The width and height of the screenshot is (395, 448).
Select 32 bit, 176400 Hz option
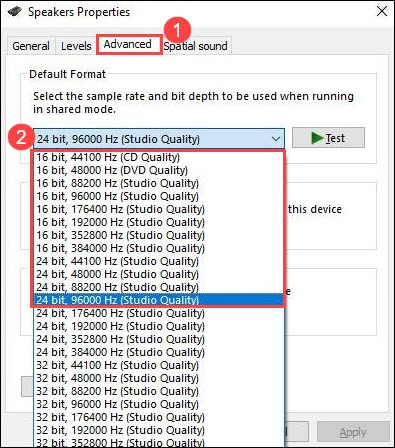click(x=159, y=417)
